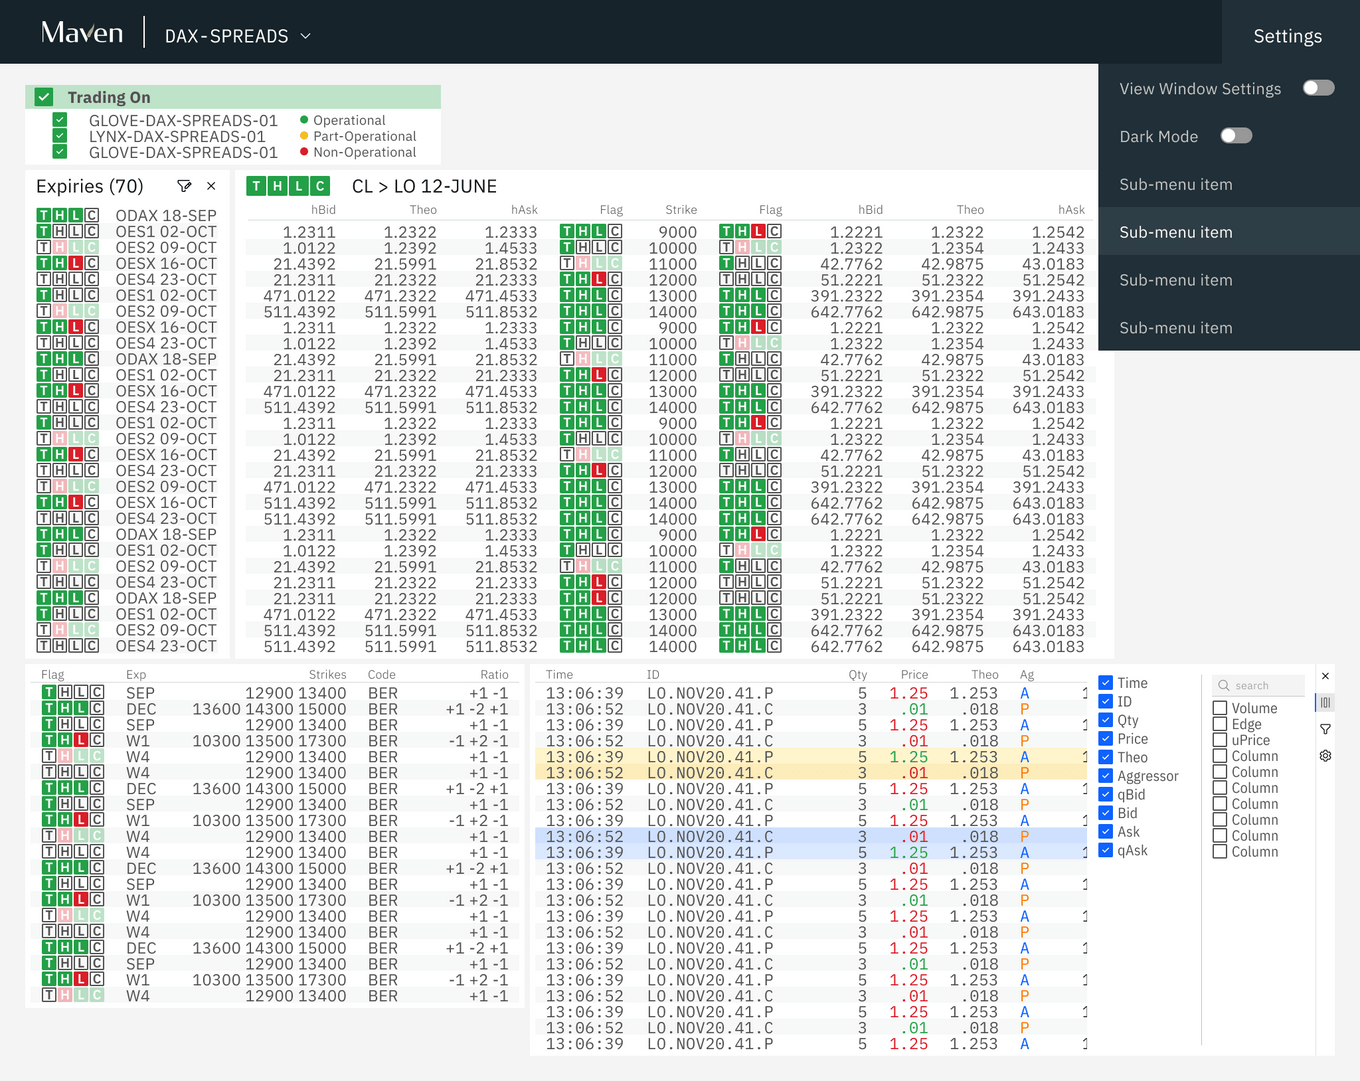Uncheck the Trading On checkbox
Screen dimensions: 1360x1081
click(x=43, y=97)
